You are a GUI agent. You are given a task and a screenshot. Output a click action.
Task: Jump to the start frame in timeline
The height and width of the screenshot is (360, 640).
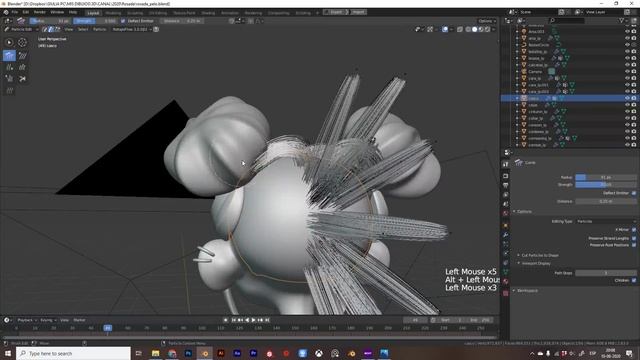click(234, 320)
